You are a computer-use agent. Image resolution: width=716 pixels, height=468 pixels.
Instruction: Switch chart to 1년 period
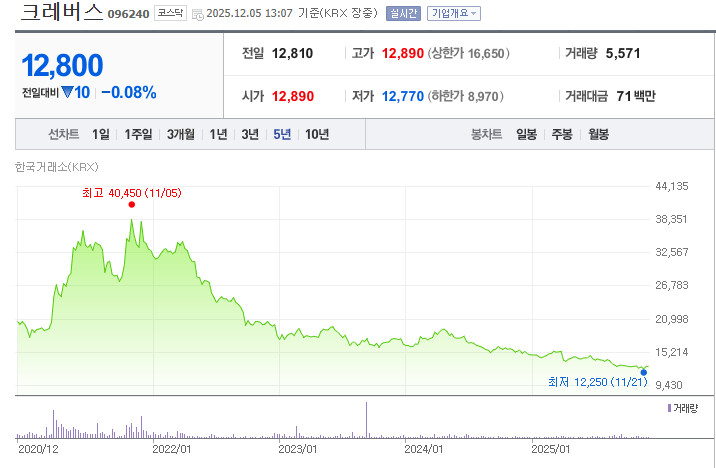tap(218, 134)
